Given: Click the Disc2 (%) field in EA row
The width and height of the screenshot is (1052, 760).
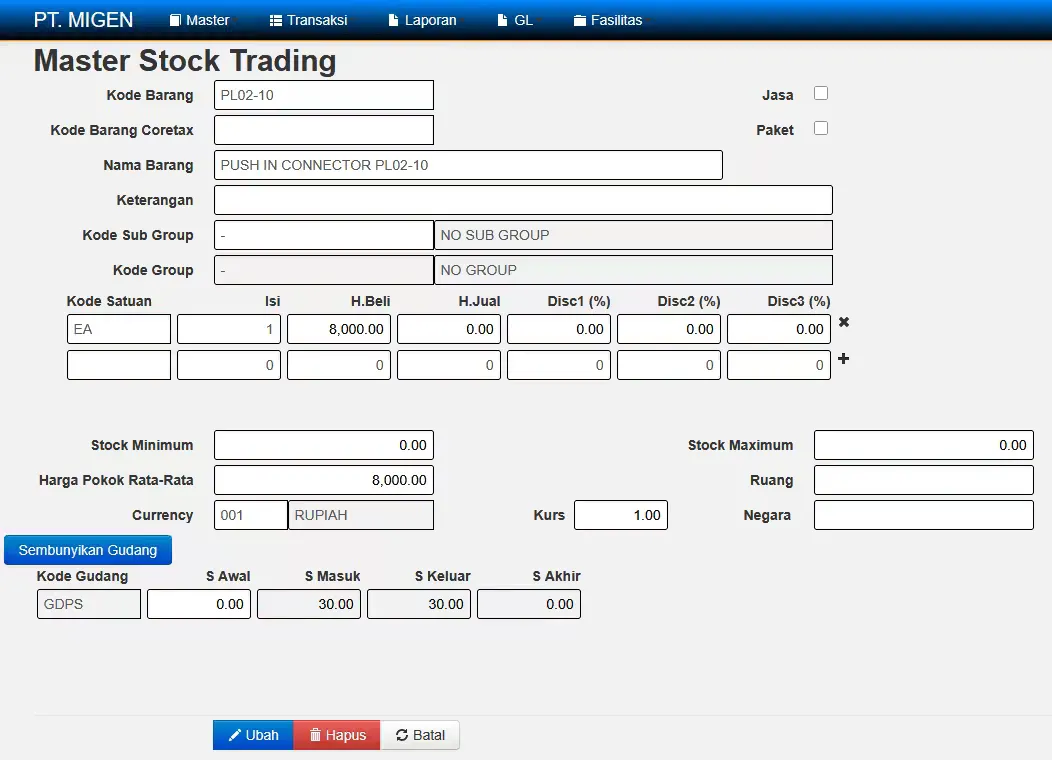Looking at the screenshot, I should point(669,329).
